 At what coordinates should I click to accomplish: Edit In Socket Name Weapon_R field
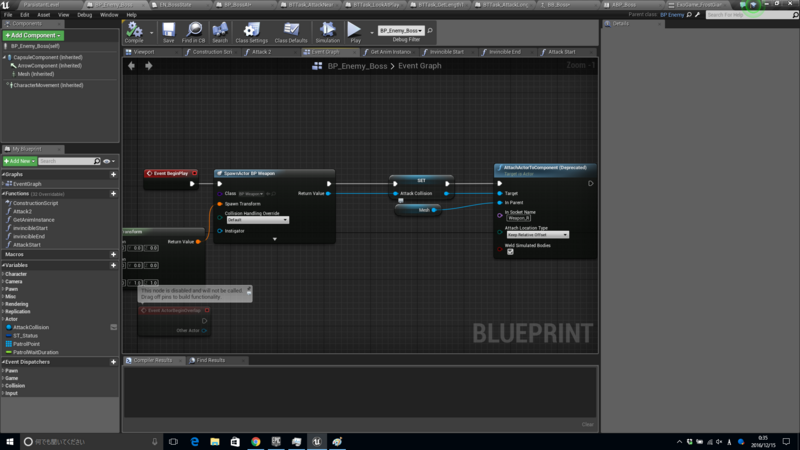click(x=518, y=218)
